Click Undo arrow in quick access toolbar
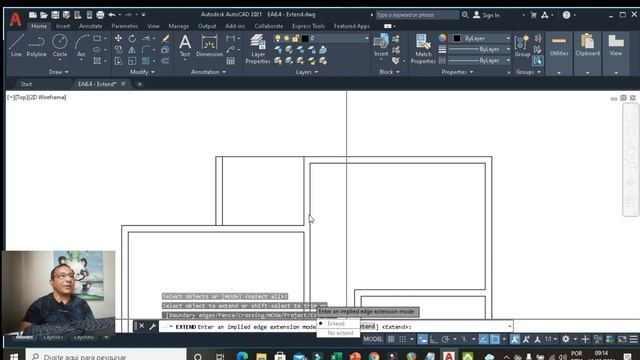Viewport: 640px width, 360px height. click(x=111, y=15)
